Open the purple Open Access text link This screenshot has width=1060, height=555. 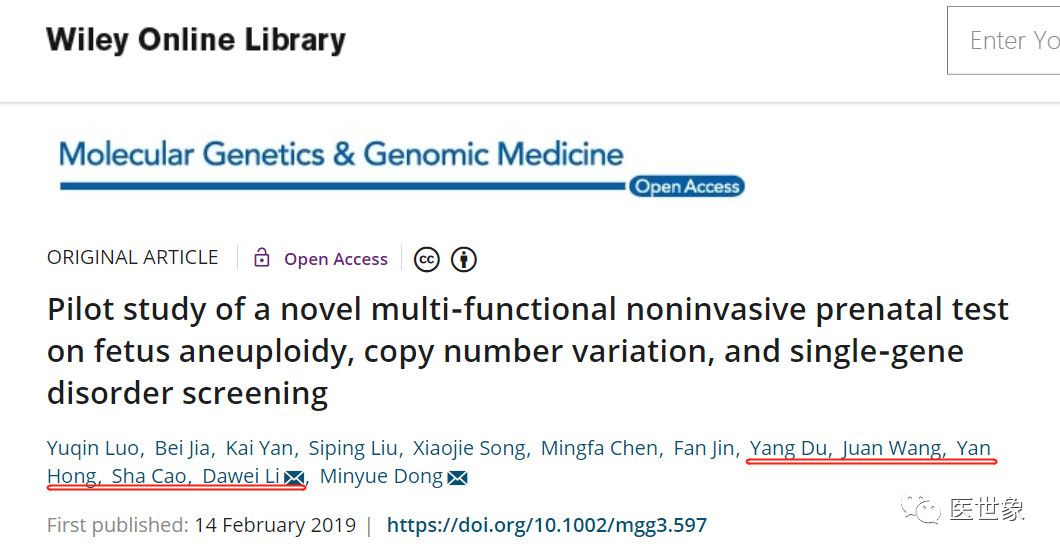(x=336, y=259)
